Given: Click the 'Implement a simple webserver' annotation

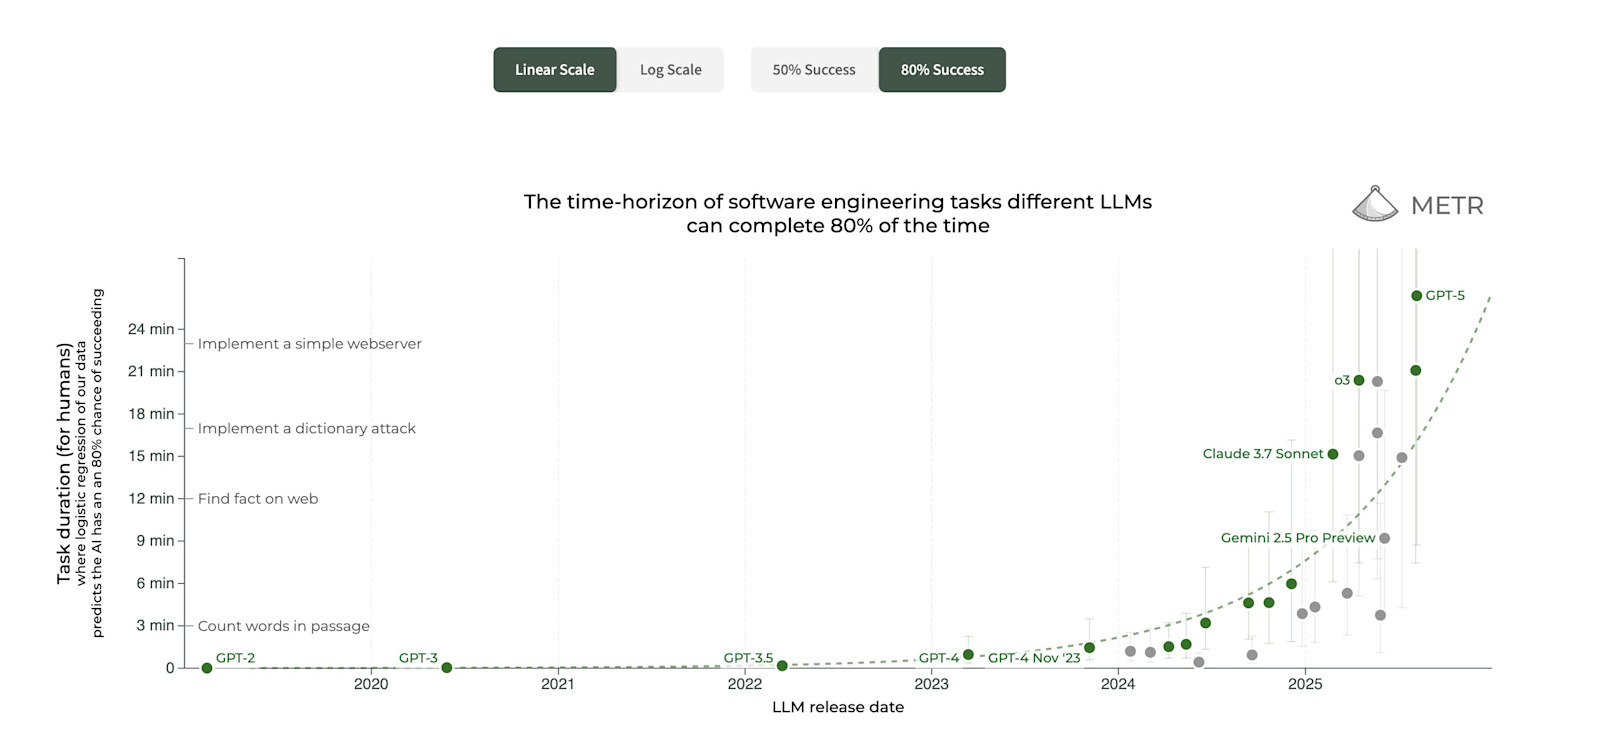Looking at the screenshot, I should point(310,344).
